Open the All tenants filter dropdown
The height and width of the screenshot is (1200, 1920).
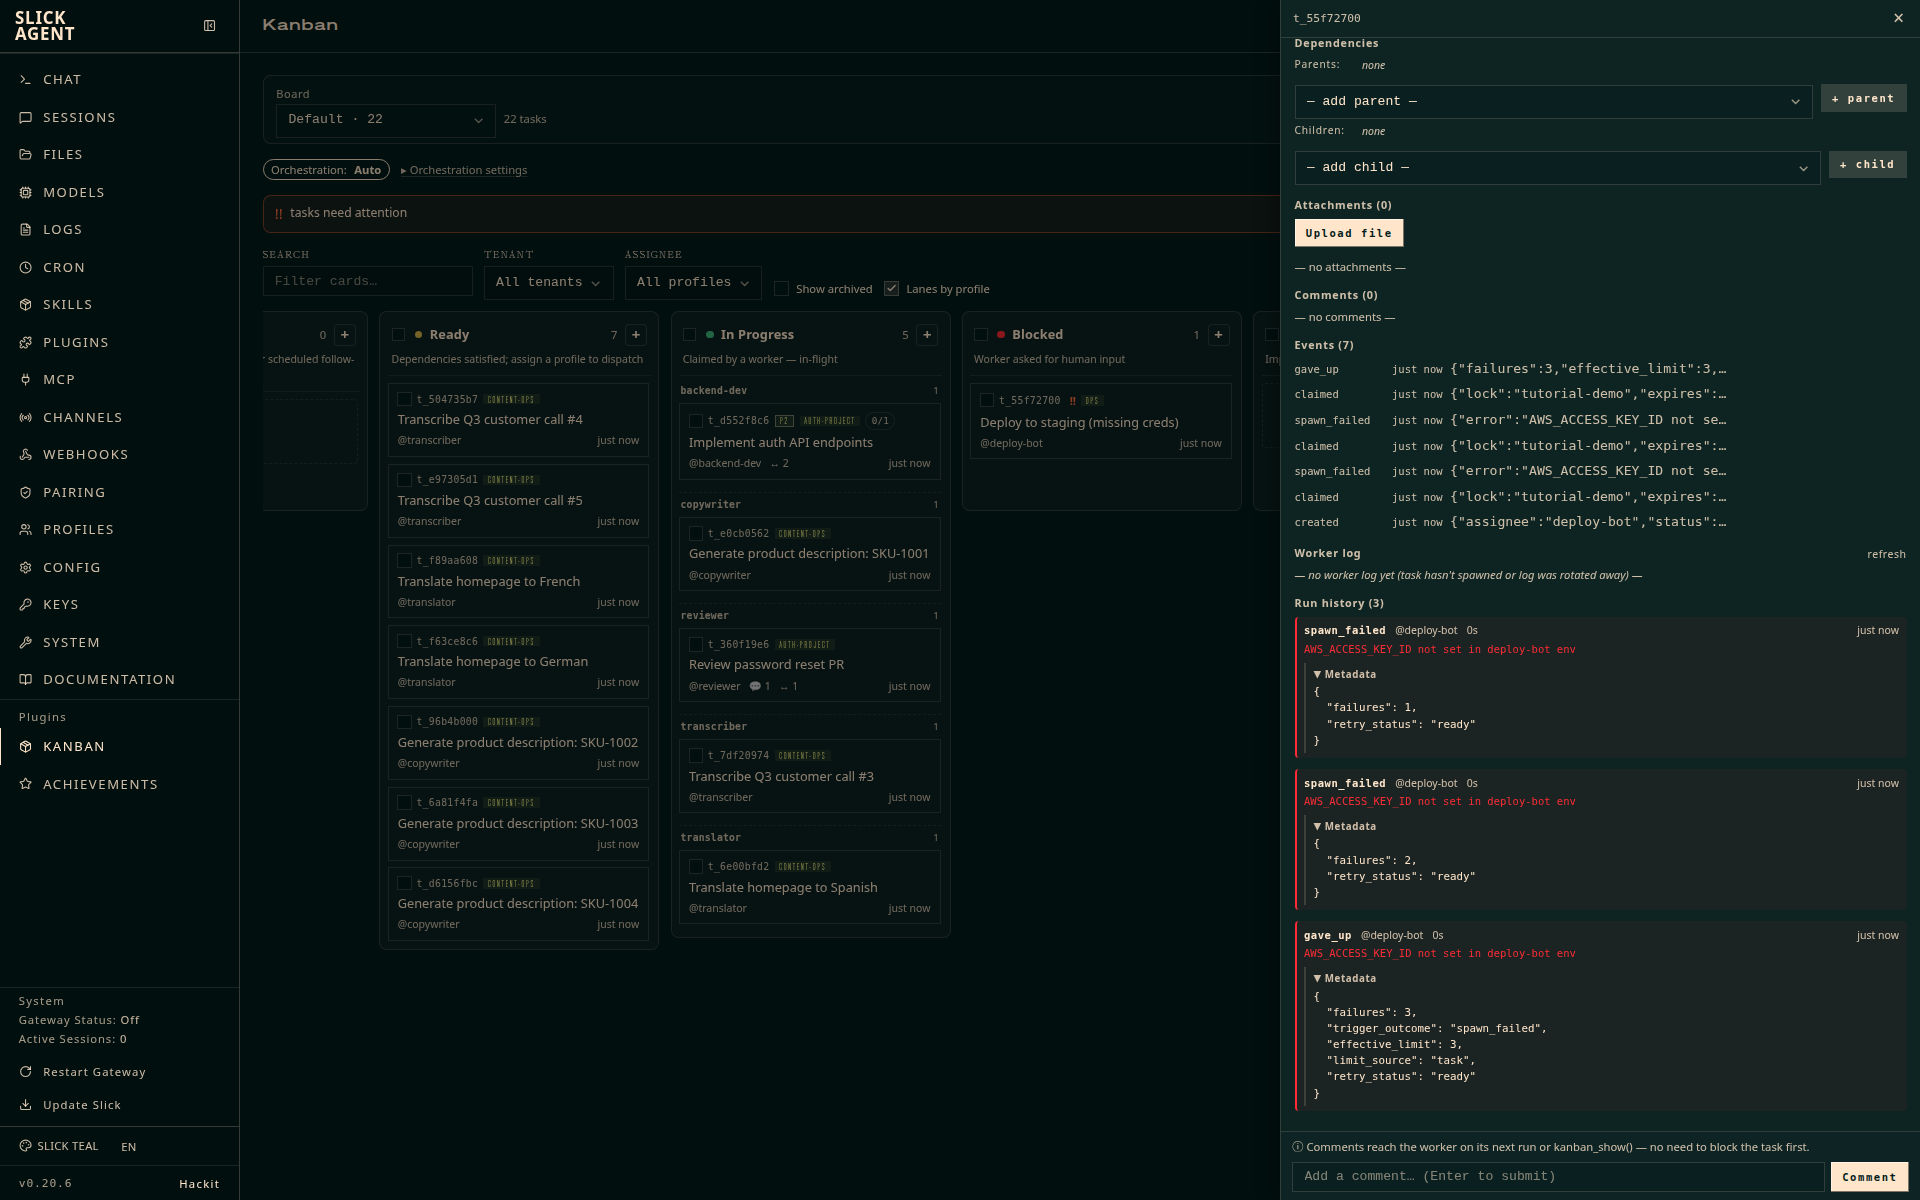pos(548,283)
